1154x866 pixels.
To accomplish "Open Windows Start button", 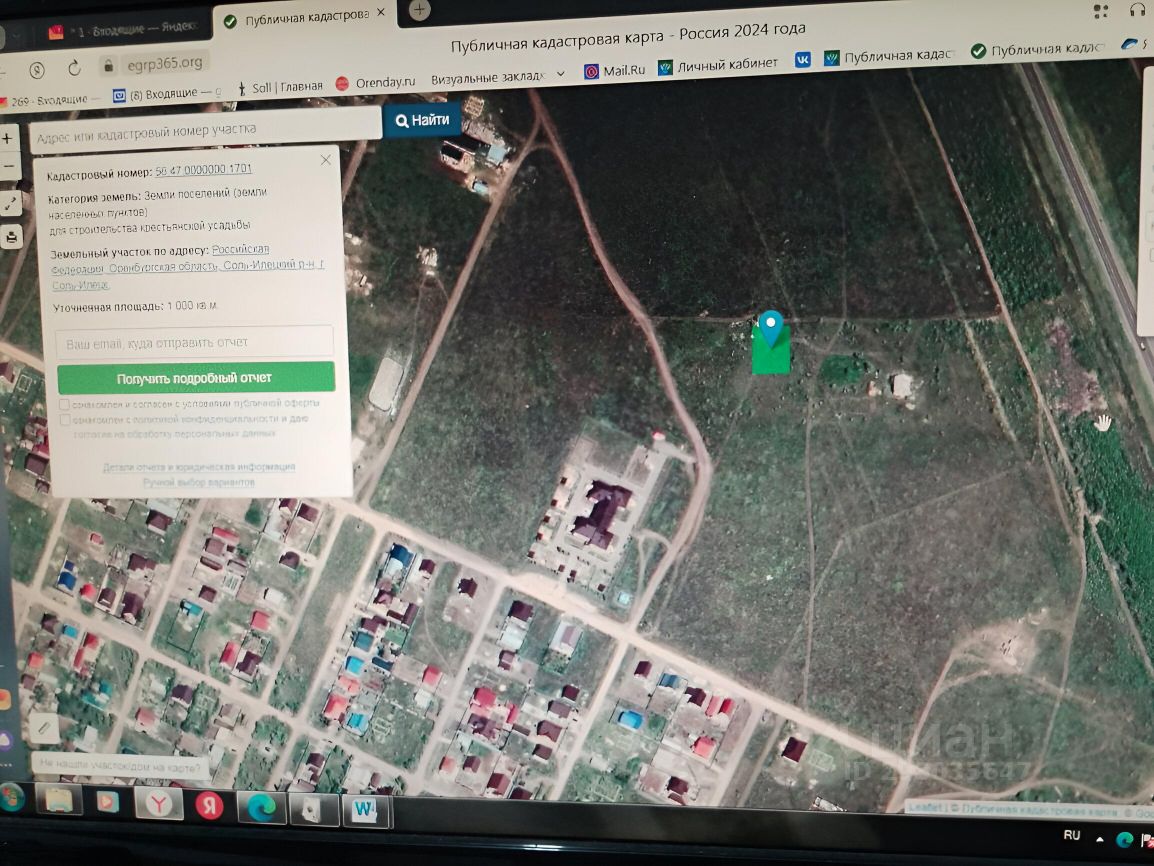I will pyautogui.click(x=10, y=798).
